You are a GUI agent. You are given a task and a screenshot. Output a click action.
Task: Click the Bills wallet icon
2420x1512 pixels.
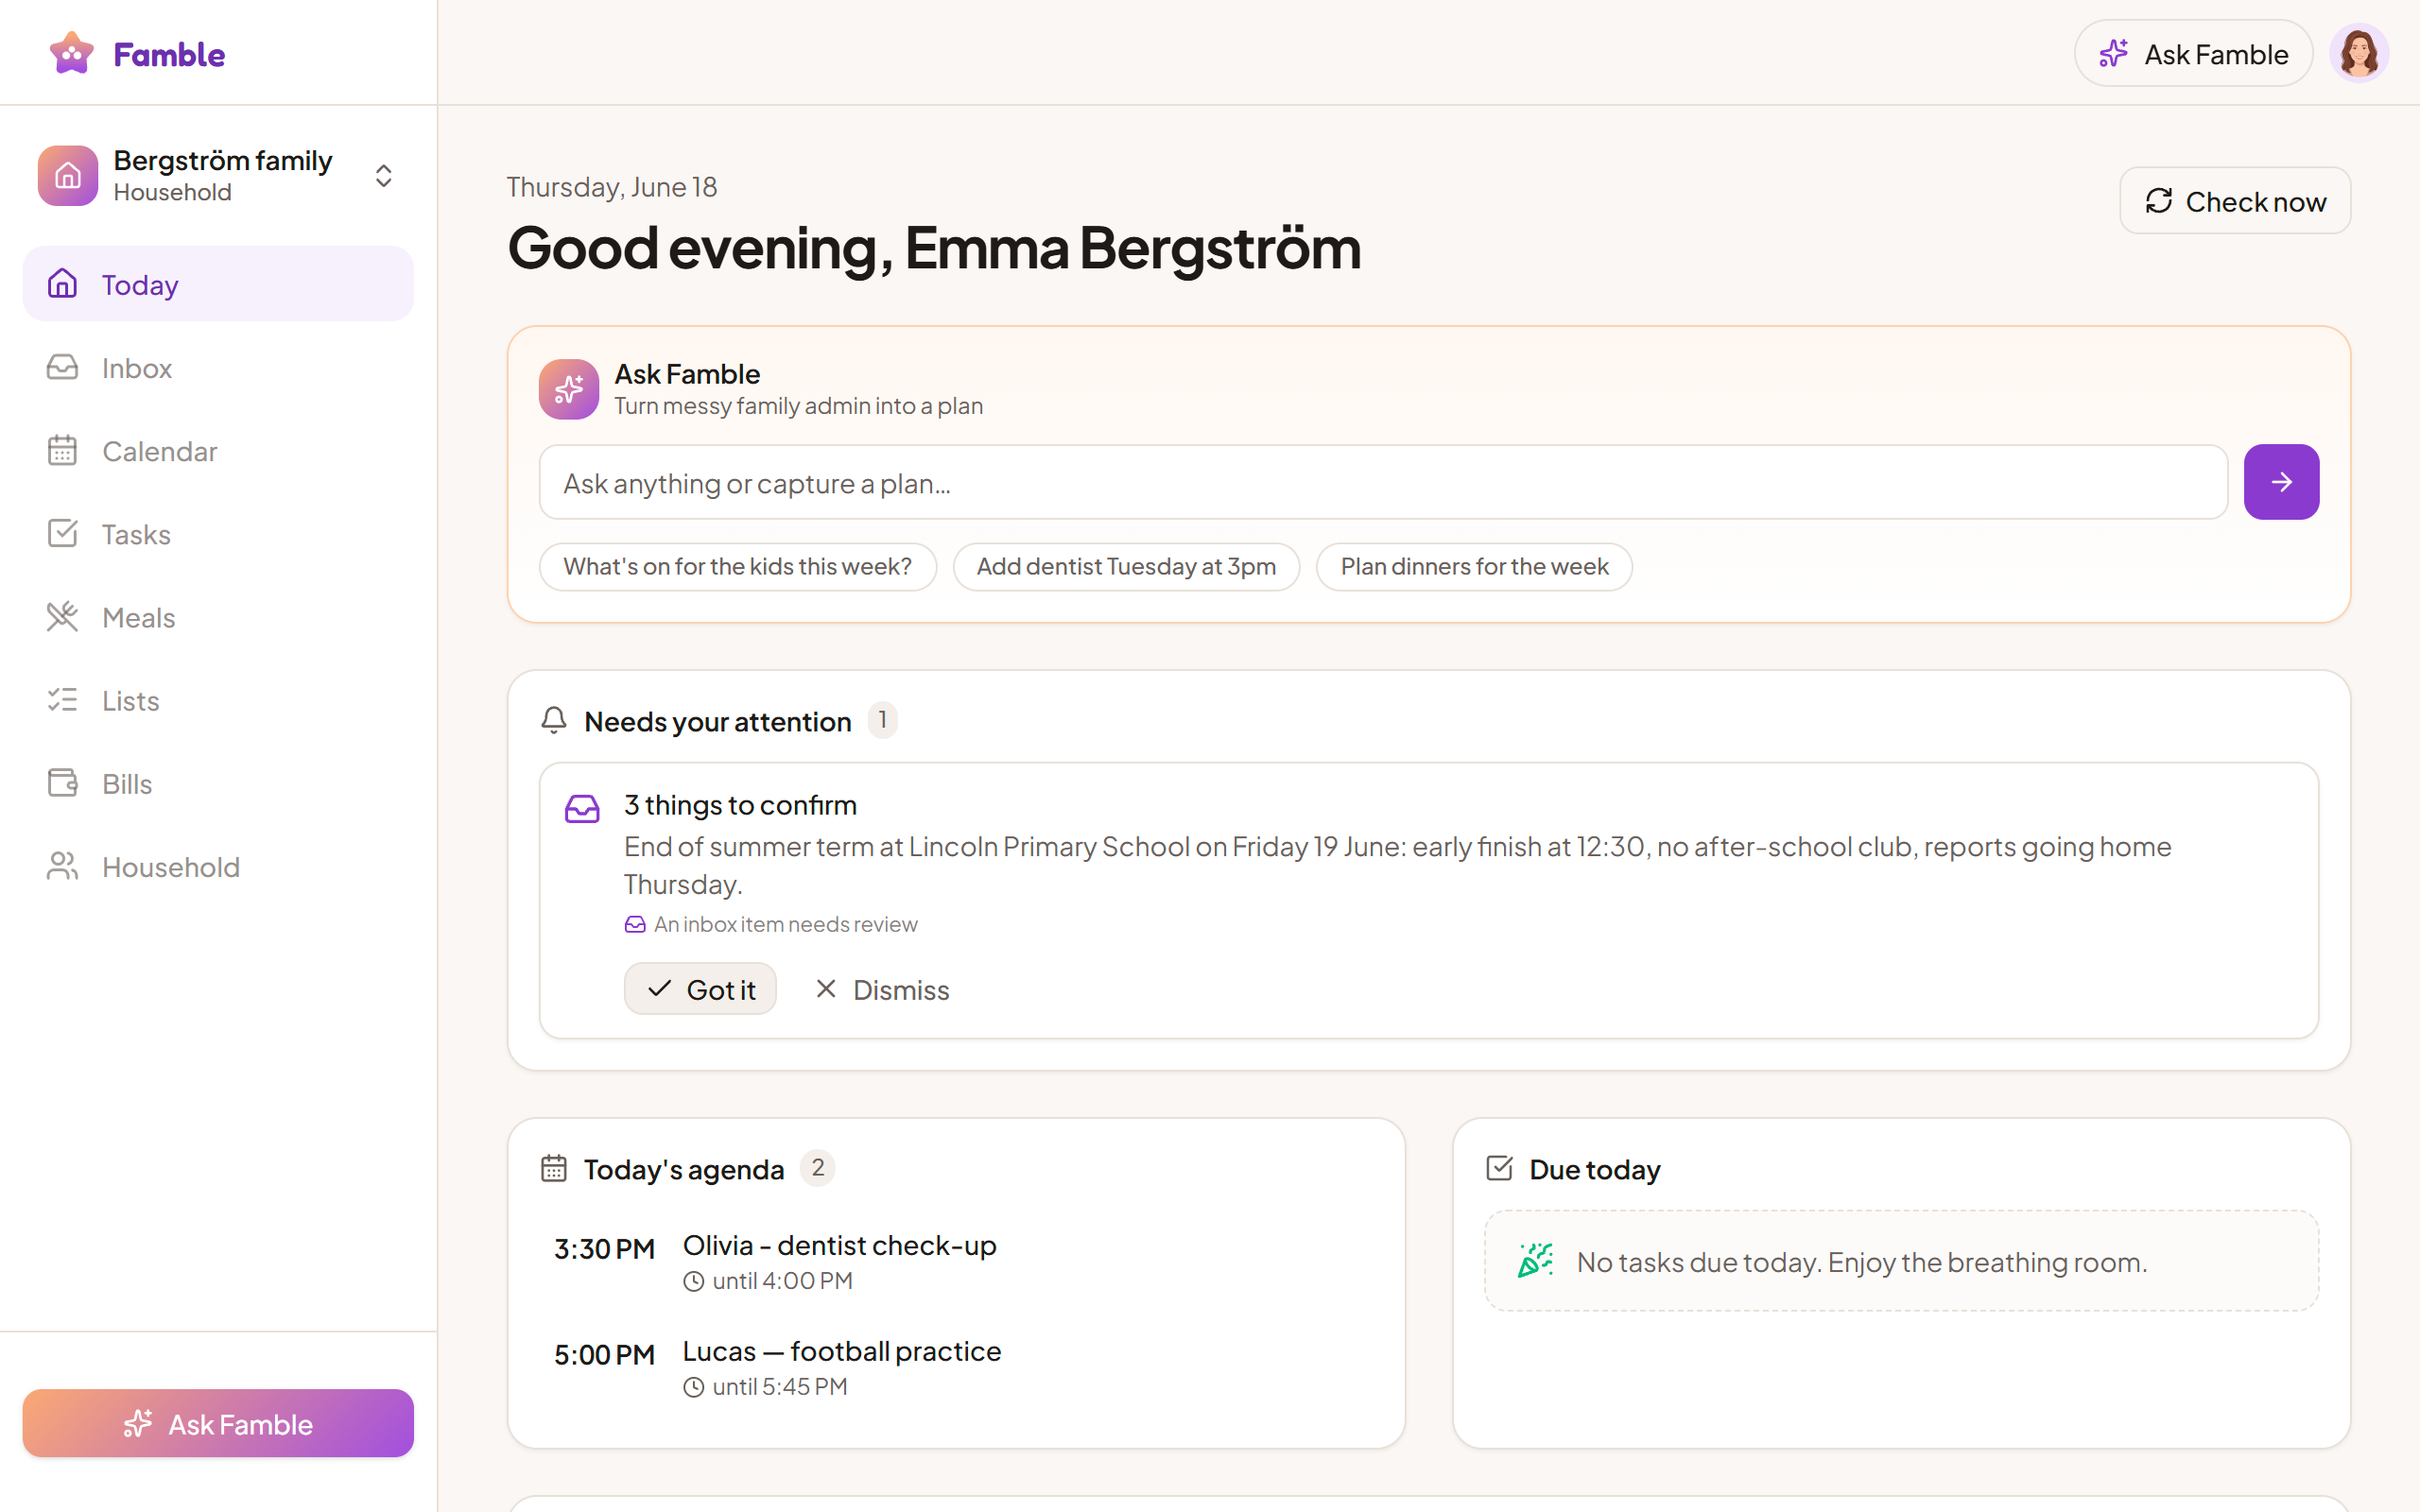[62, 782]
